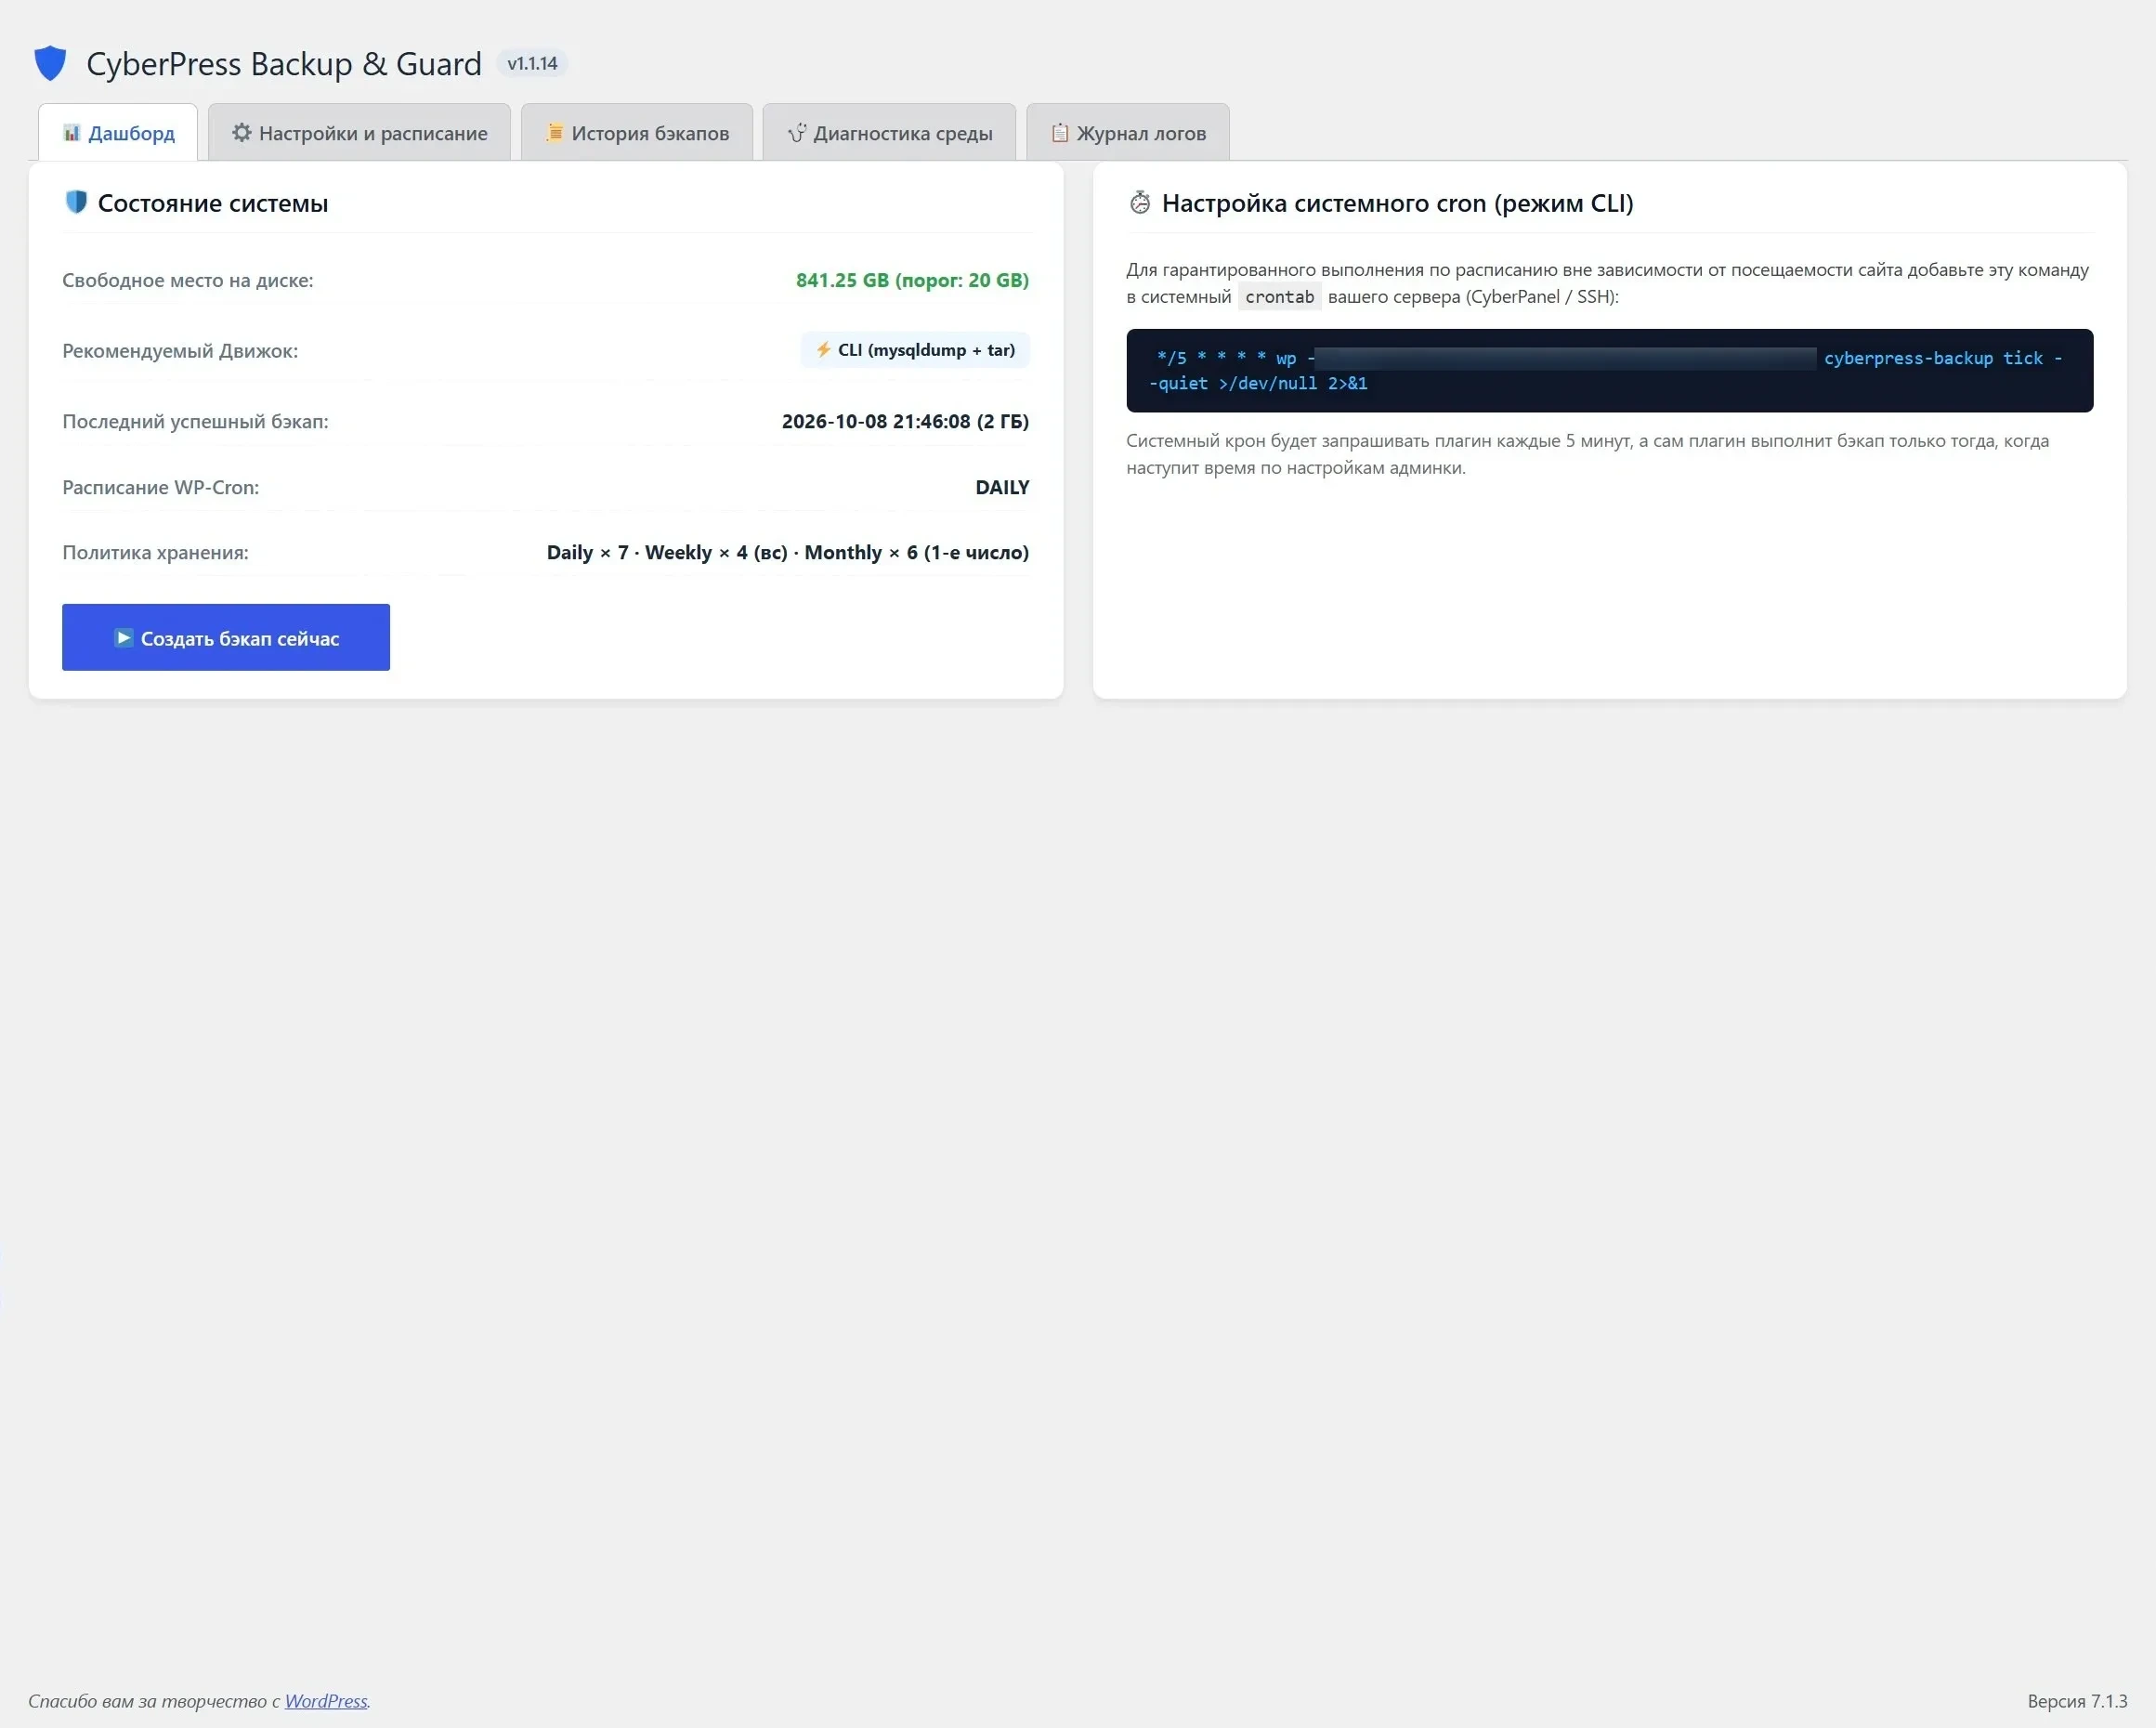This screenshot has height=1728, width=2156.
Task: Click the CyberPress blue shield logo
Action: pos(50,63)
